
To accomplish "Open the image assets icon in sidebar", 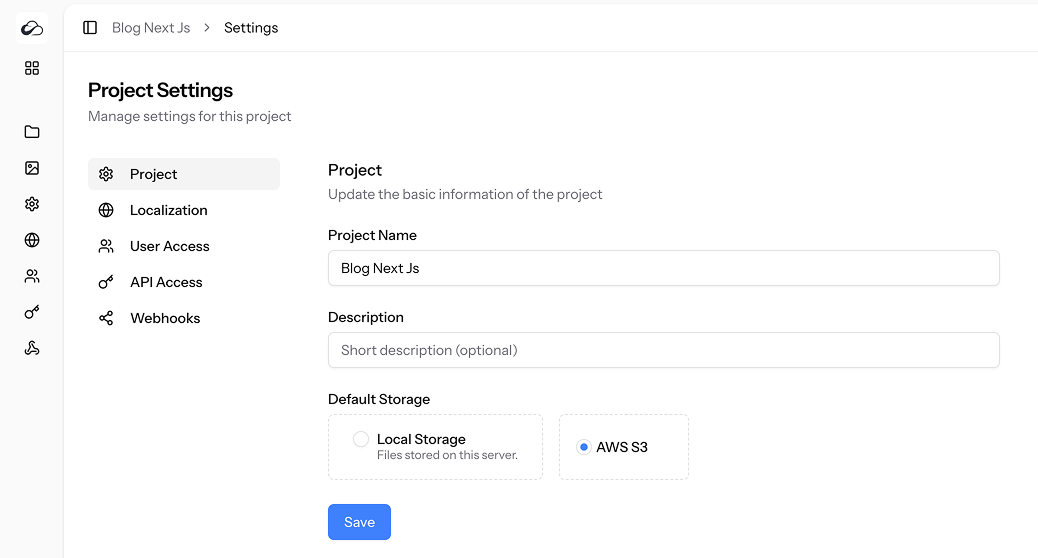I will click(32, 168).
